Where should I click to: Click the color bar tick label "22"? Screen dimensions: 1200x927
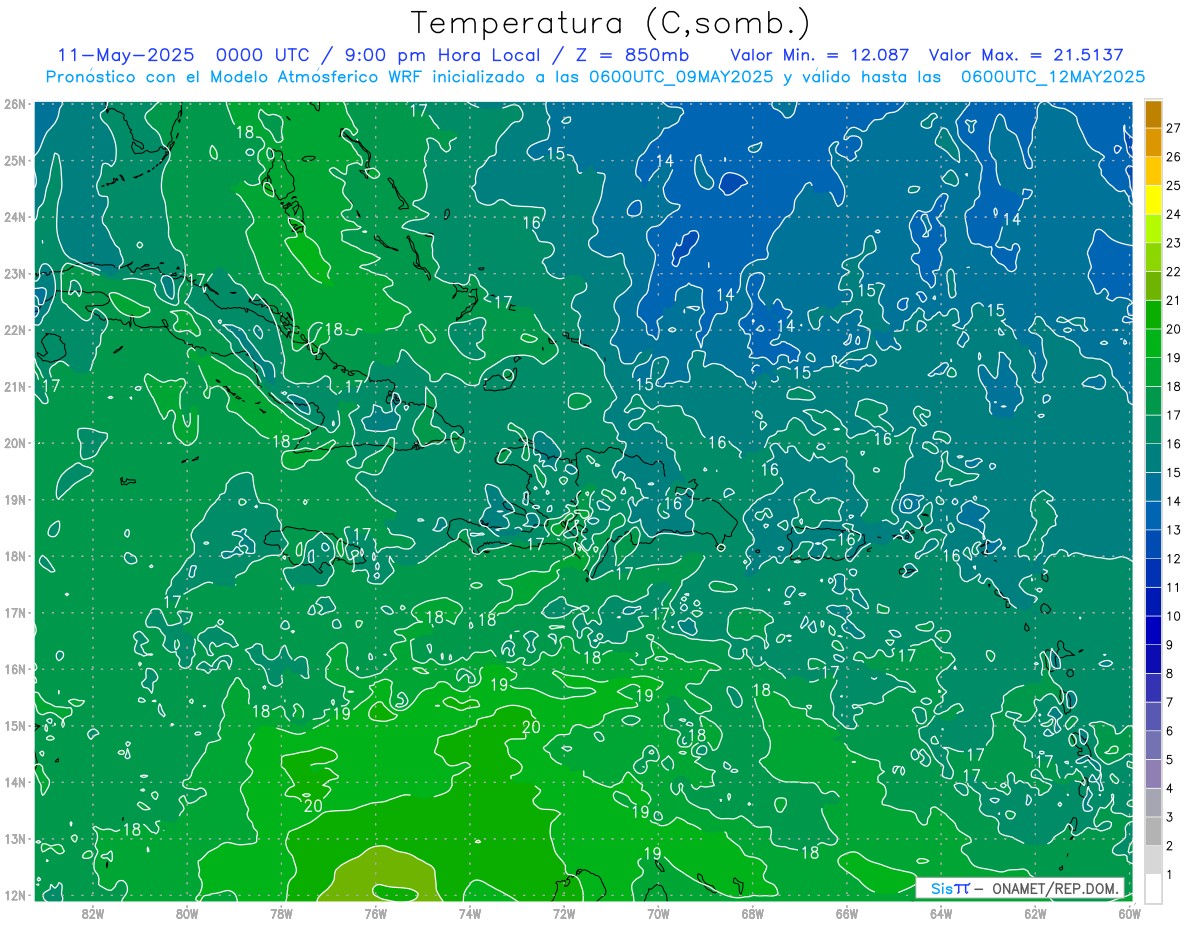(x=1174, y=272)
